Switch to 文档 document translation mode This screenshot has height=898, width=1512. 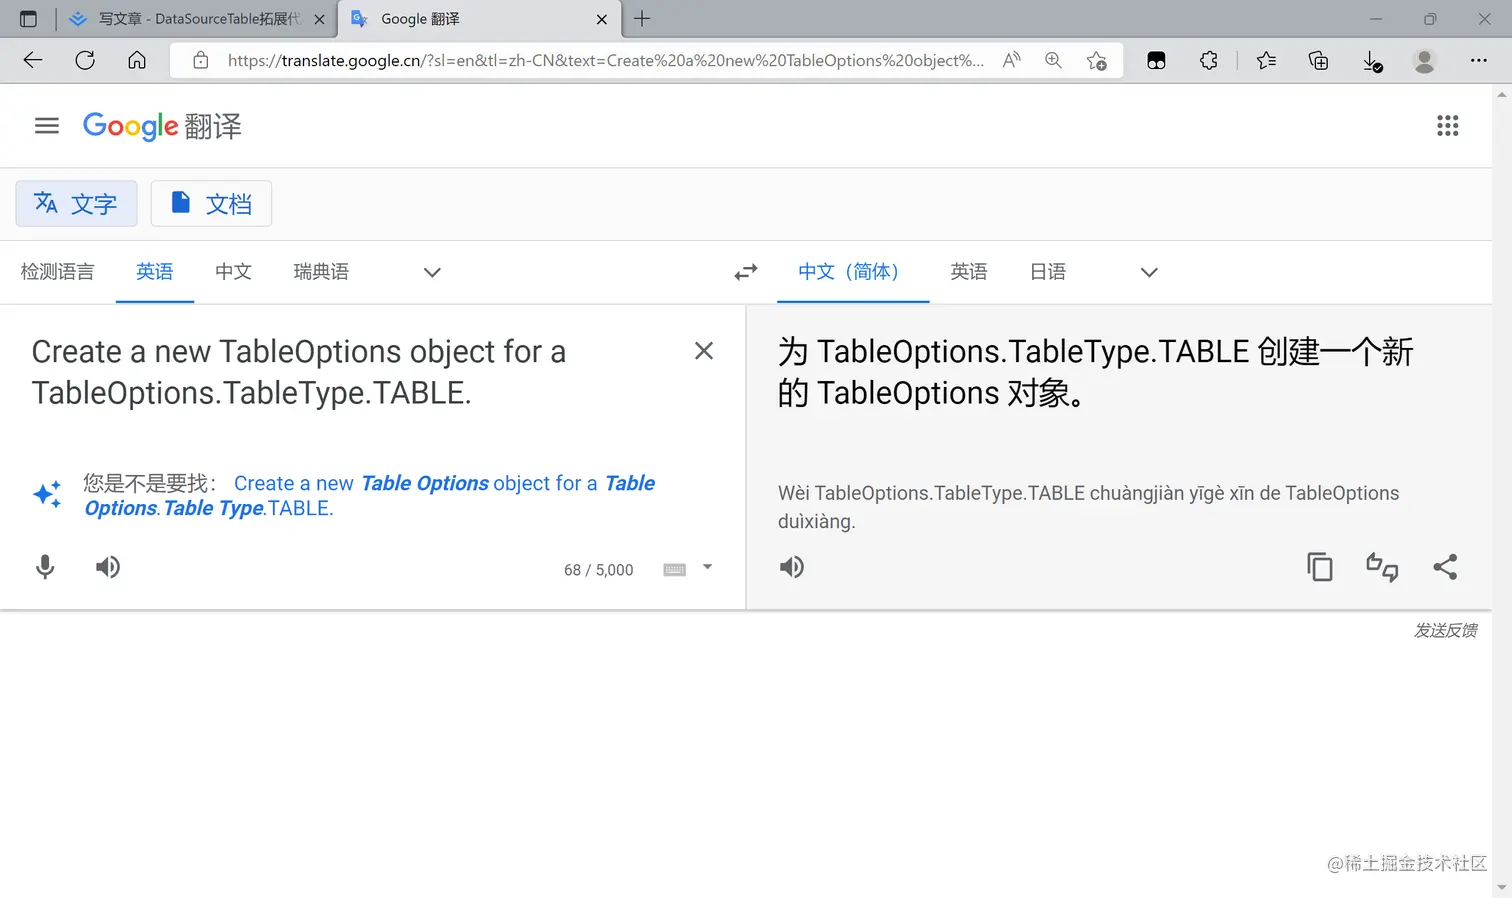pos(211,204)
